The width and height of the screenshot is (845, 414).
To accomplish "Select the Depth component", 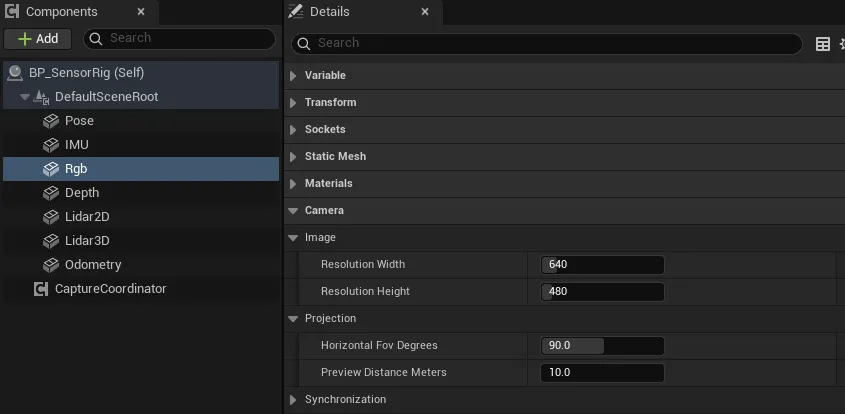I will [x=141, y=193].
